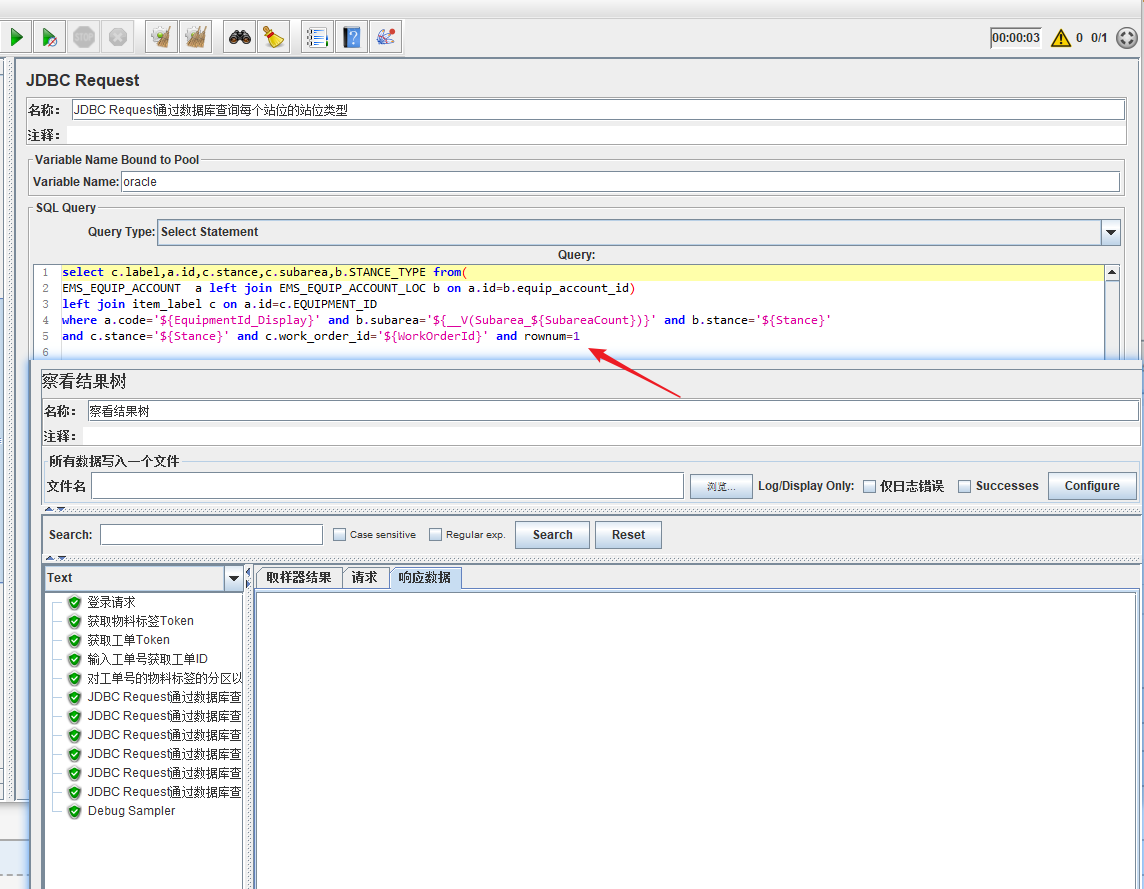Switch to the 响应数据 tab
Image resolution: width=1144 pixels, height=889 pixels.
(425, 577)
